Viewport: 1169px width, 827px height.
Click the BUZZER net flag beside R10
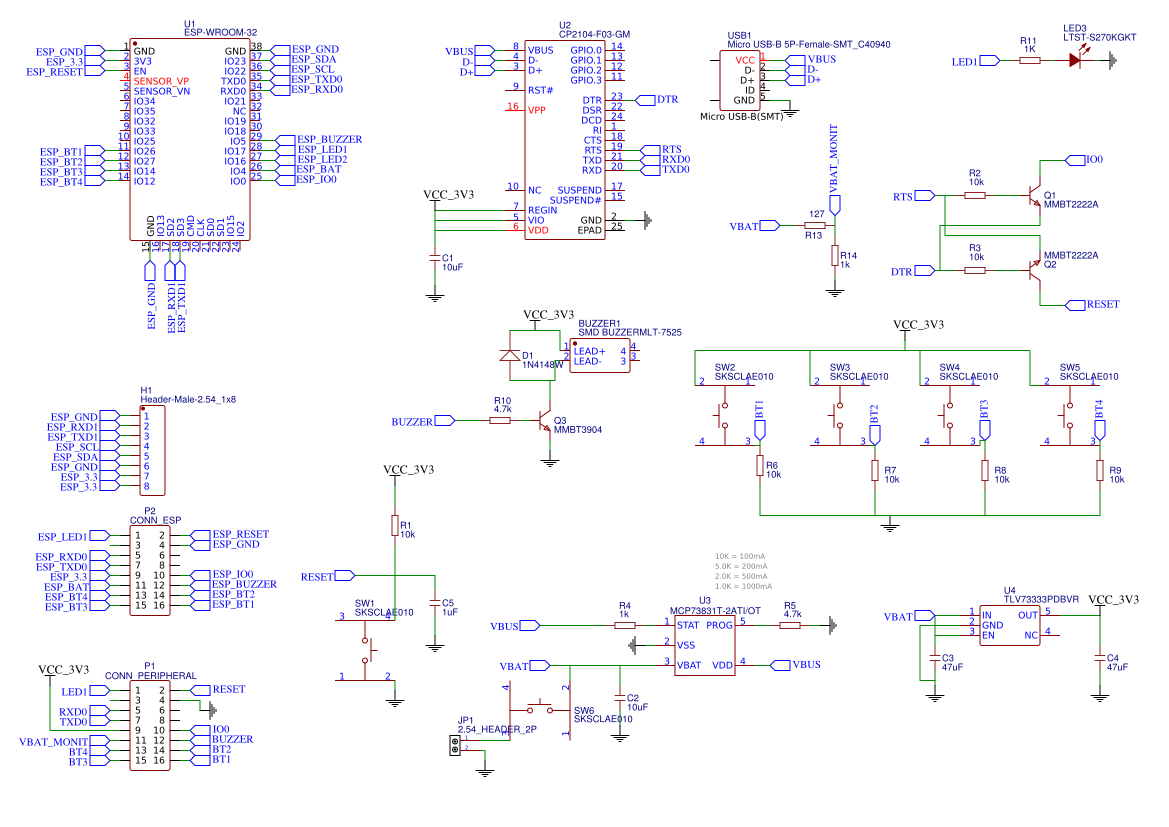[423, 421]
